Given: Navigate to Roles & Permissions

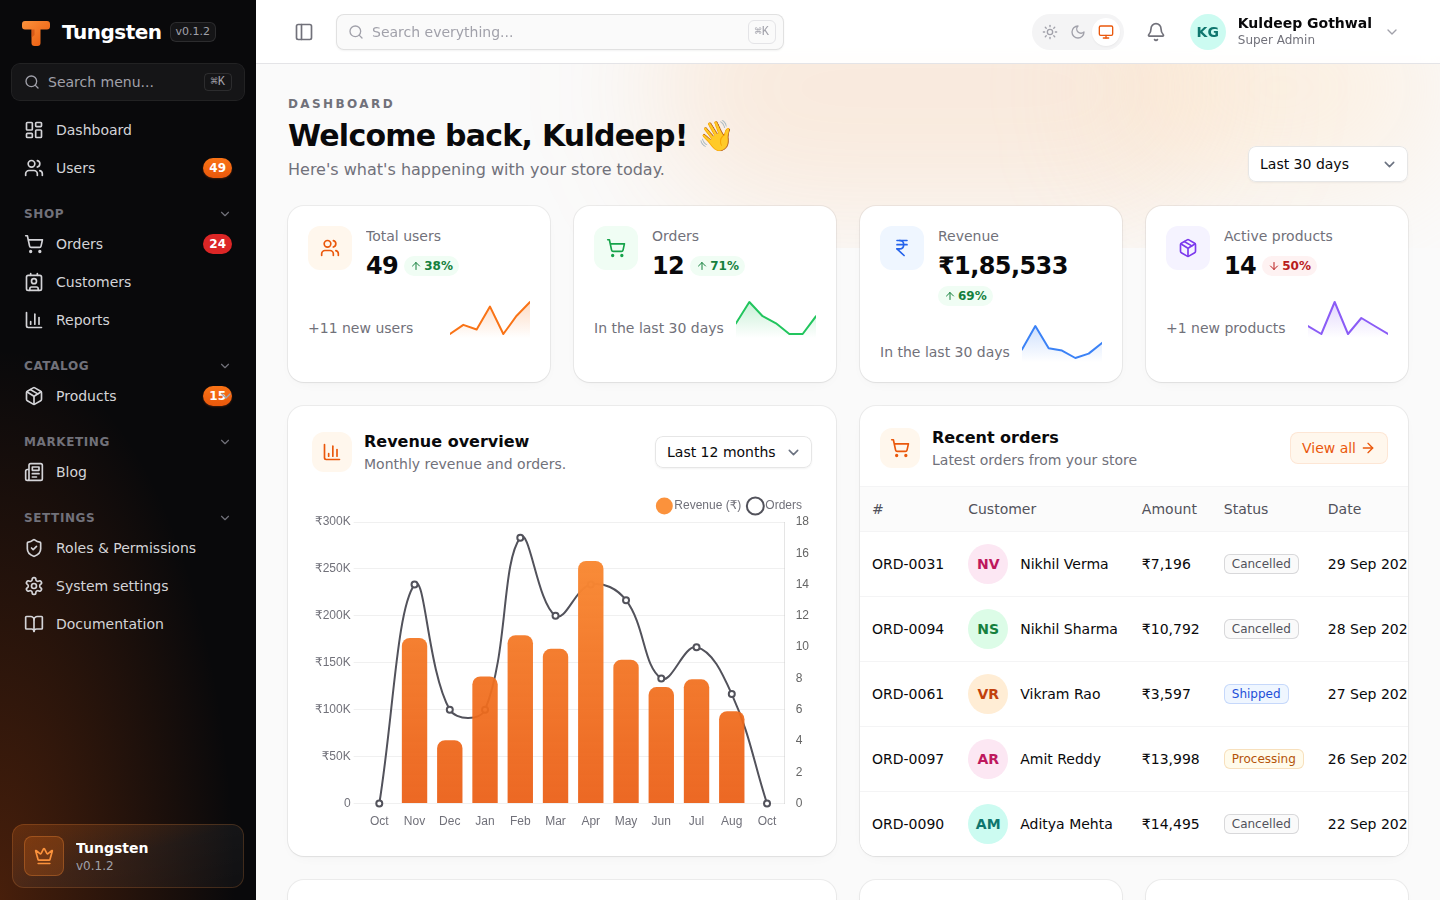Looking at the screenshot, I should tap(128, 548).
